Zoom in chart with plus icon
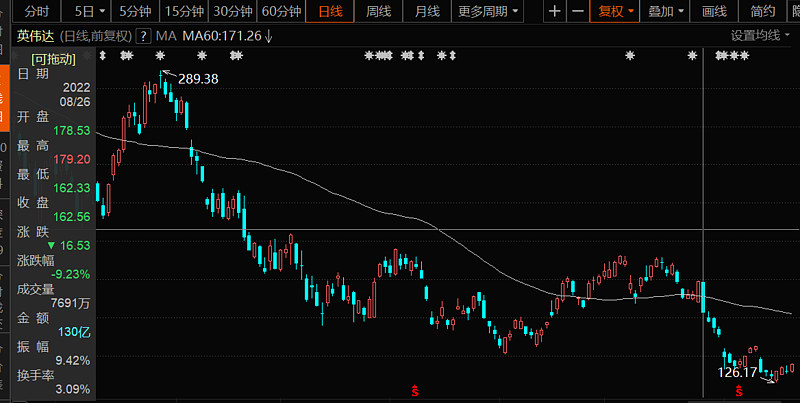The height and width of the screenshot is (403, 800). (554, 11)
